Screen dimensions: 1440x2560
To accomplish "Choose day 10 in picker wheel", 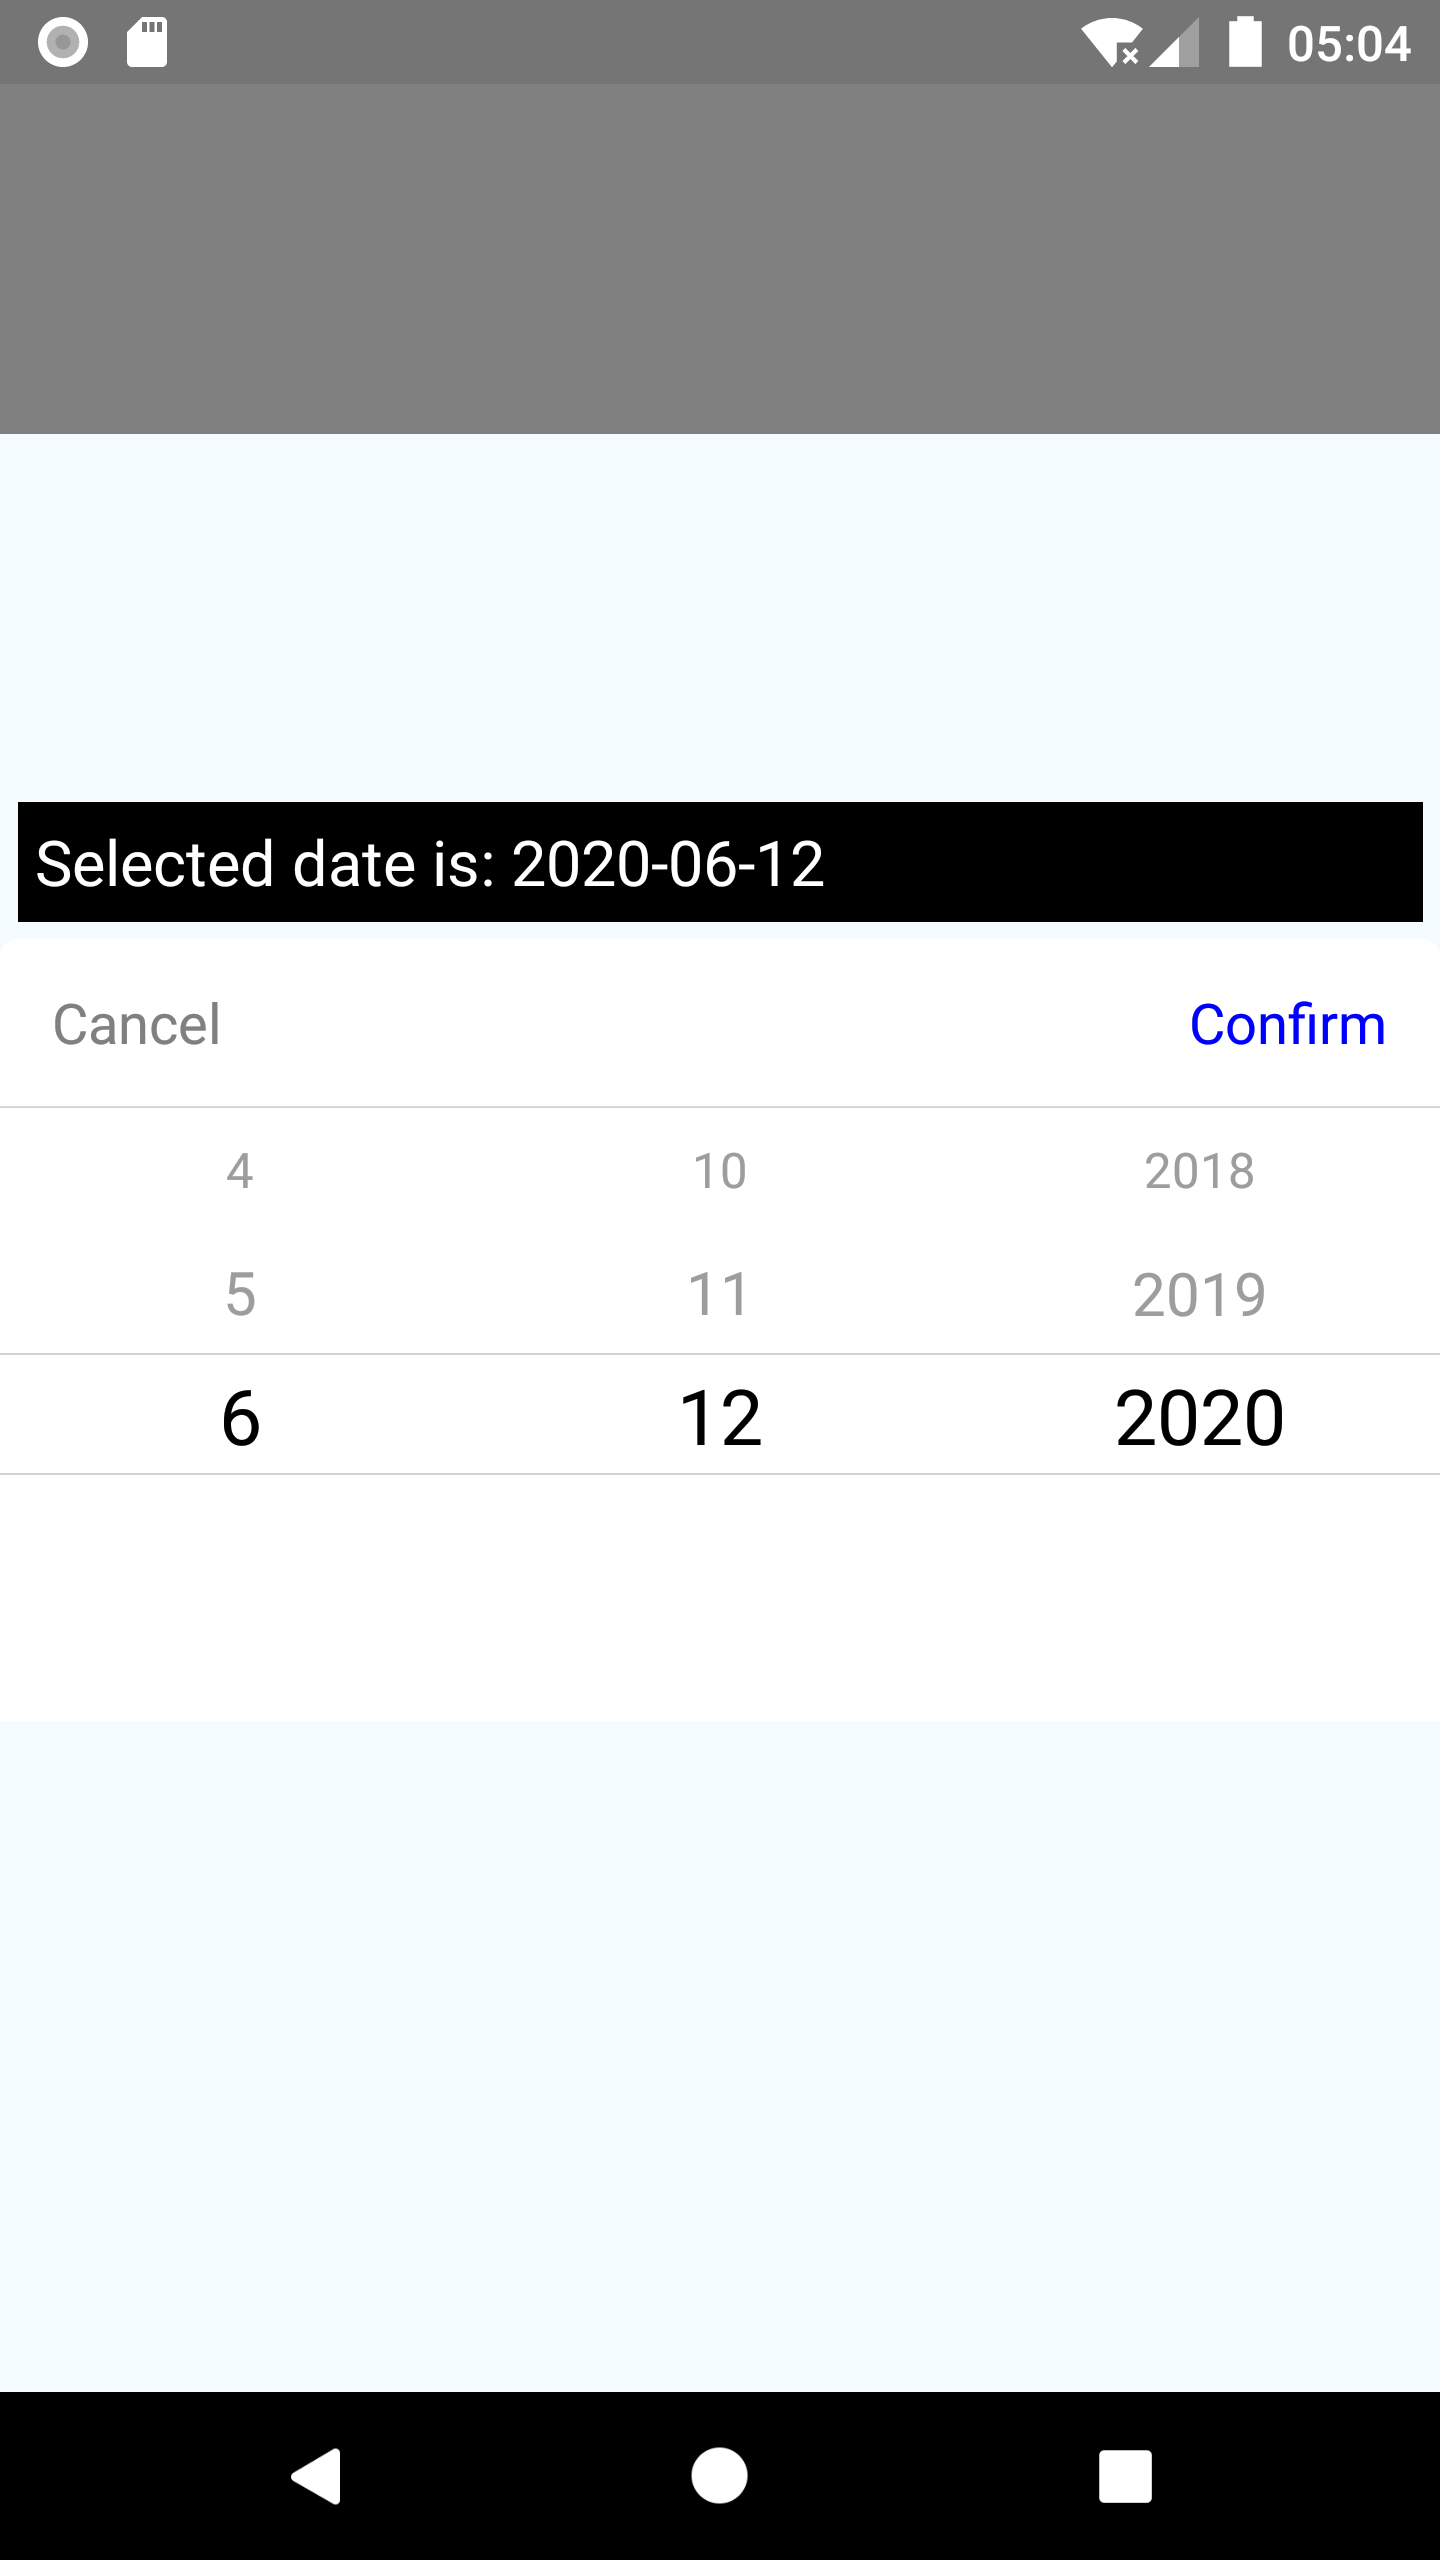I will (x=719, y=1171).
